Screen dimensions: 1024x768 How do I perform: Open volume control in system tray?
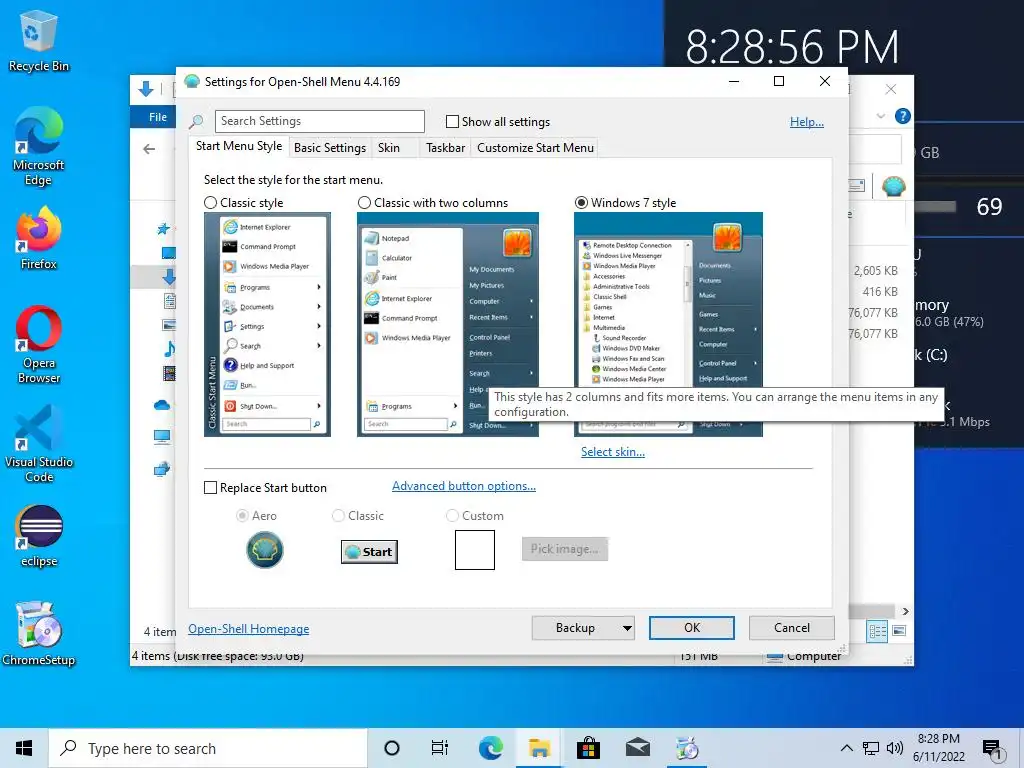tap(895, 748)
